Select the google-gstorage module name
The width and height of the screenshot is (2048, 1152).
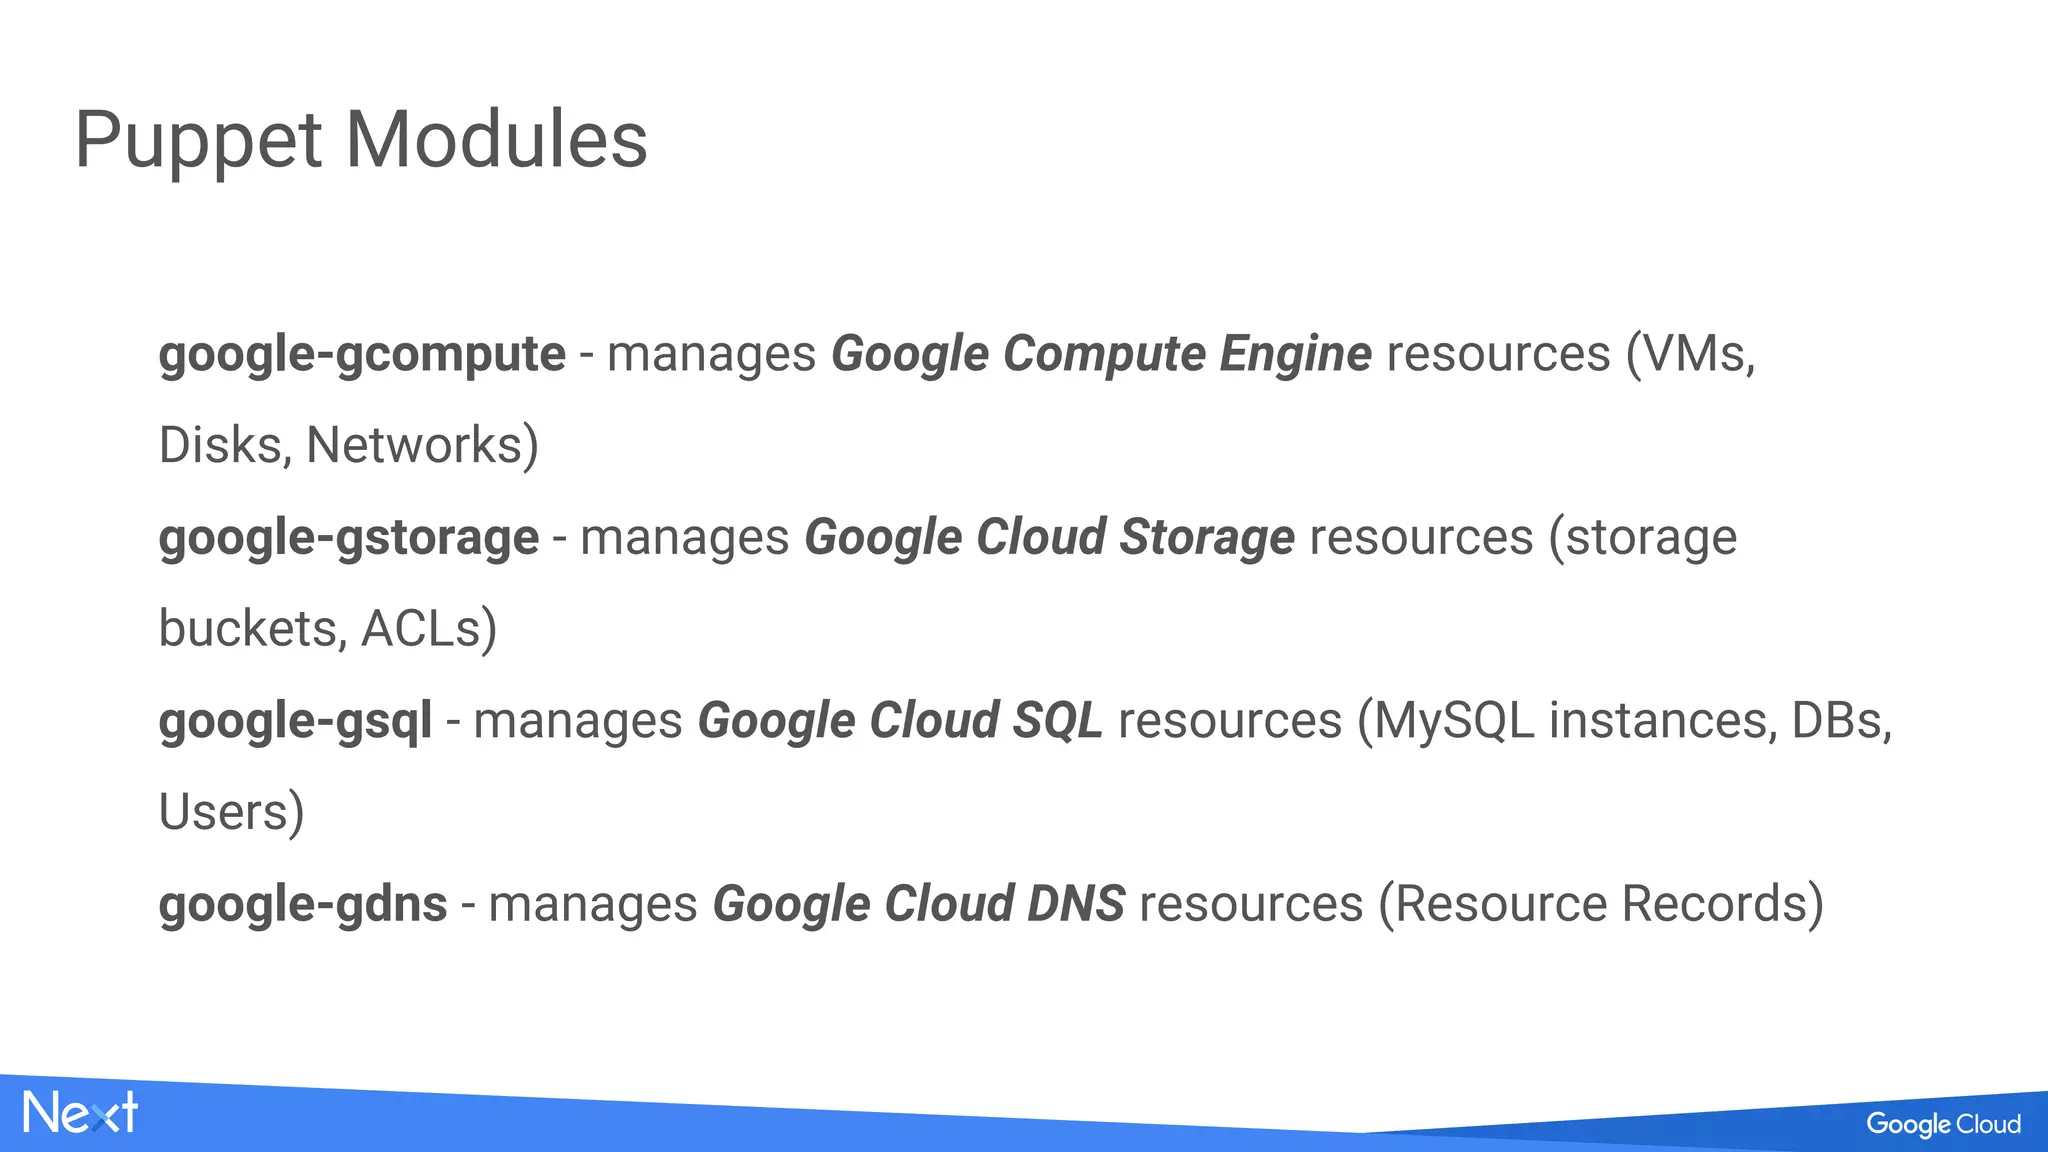[x=349, y=538]
